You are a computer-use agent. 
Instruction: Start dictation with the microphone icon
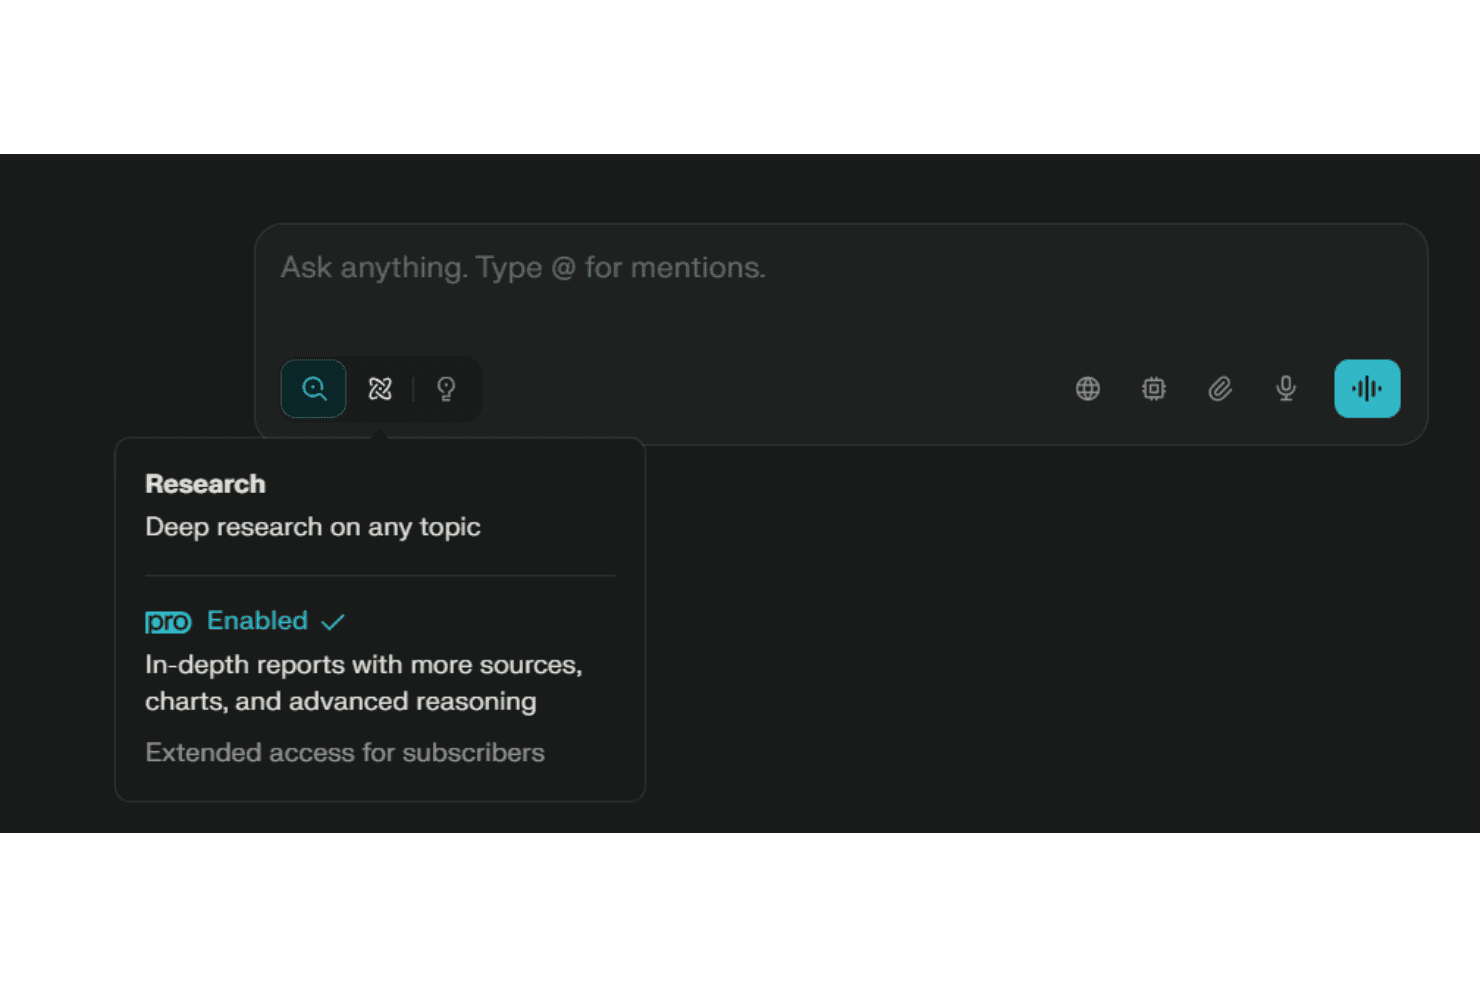(x=1286, y=389)
